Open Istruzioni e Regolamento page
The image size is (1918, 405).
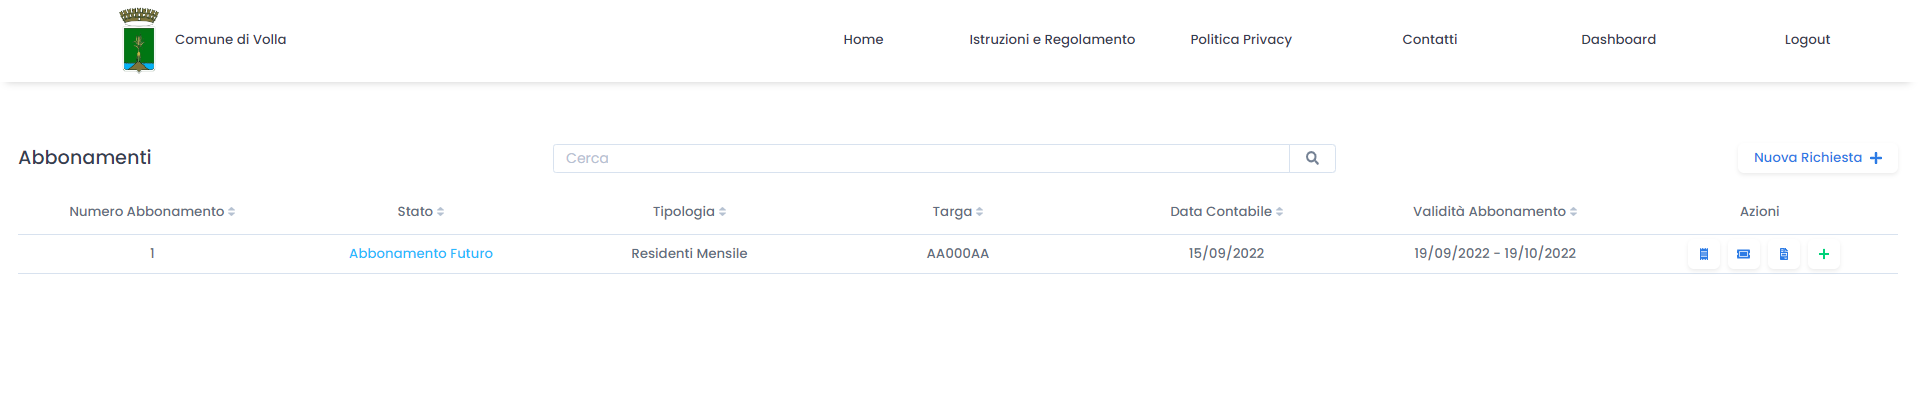(1052, 40)
